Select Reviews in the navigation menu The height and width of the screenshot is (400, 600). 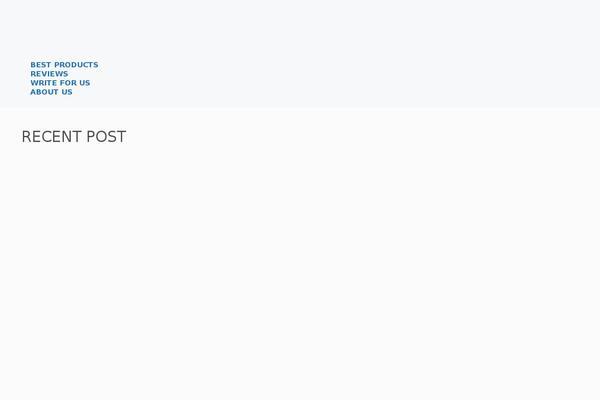tap(49, 74)
